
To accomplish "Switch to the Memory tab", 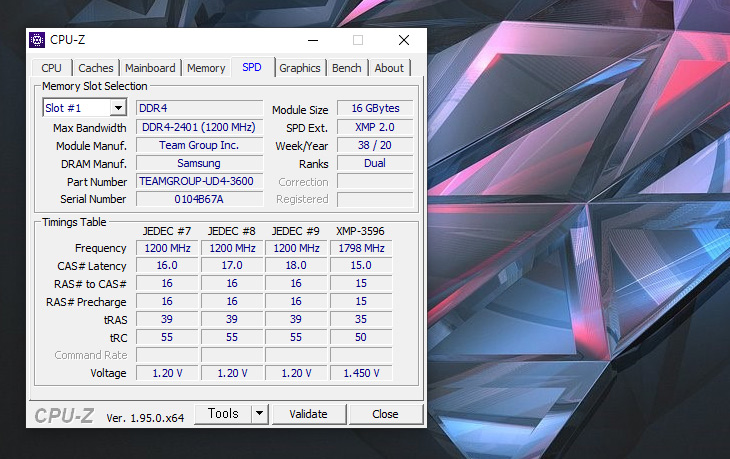I will [206, 68].
